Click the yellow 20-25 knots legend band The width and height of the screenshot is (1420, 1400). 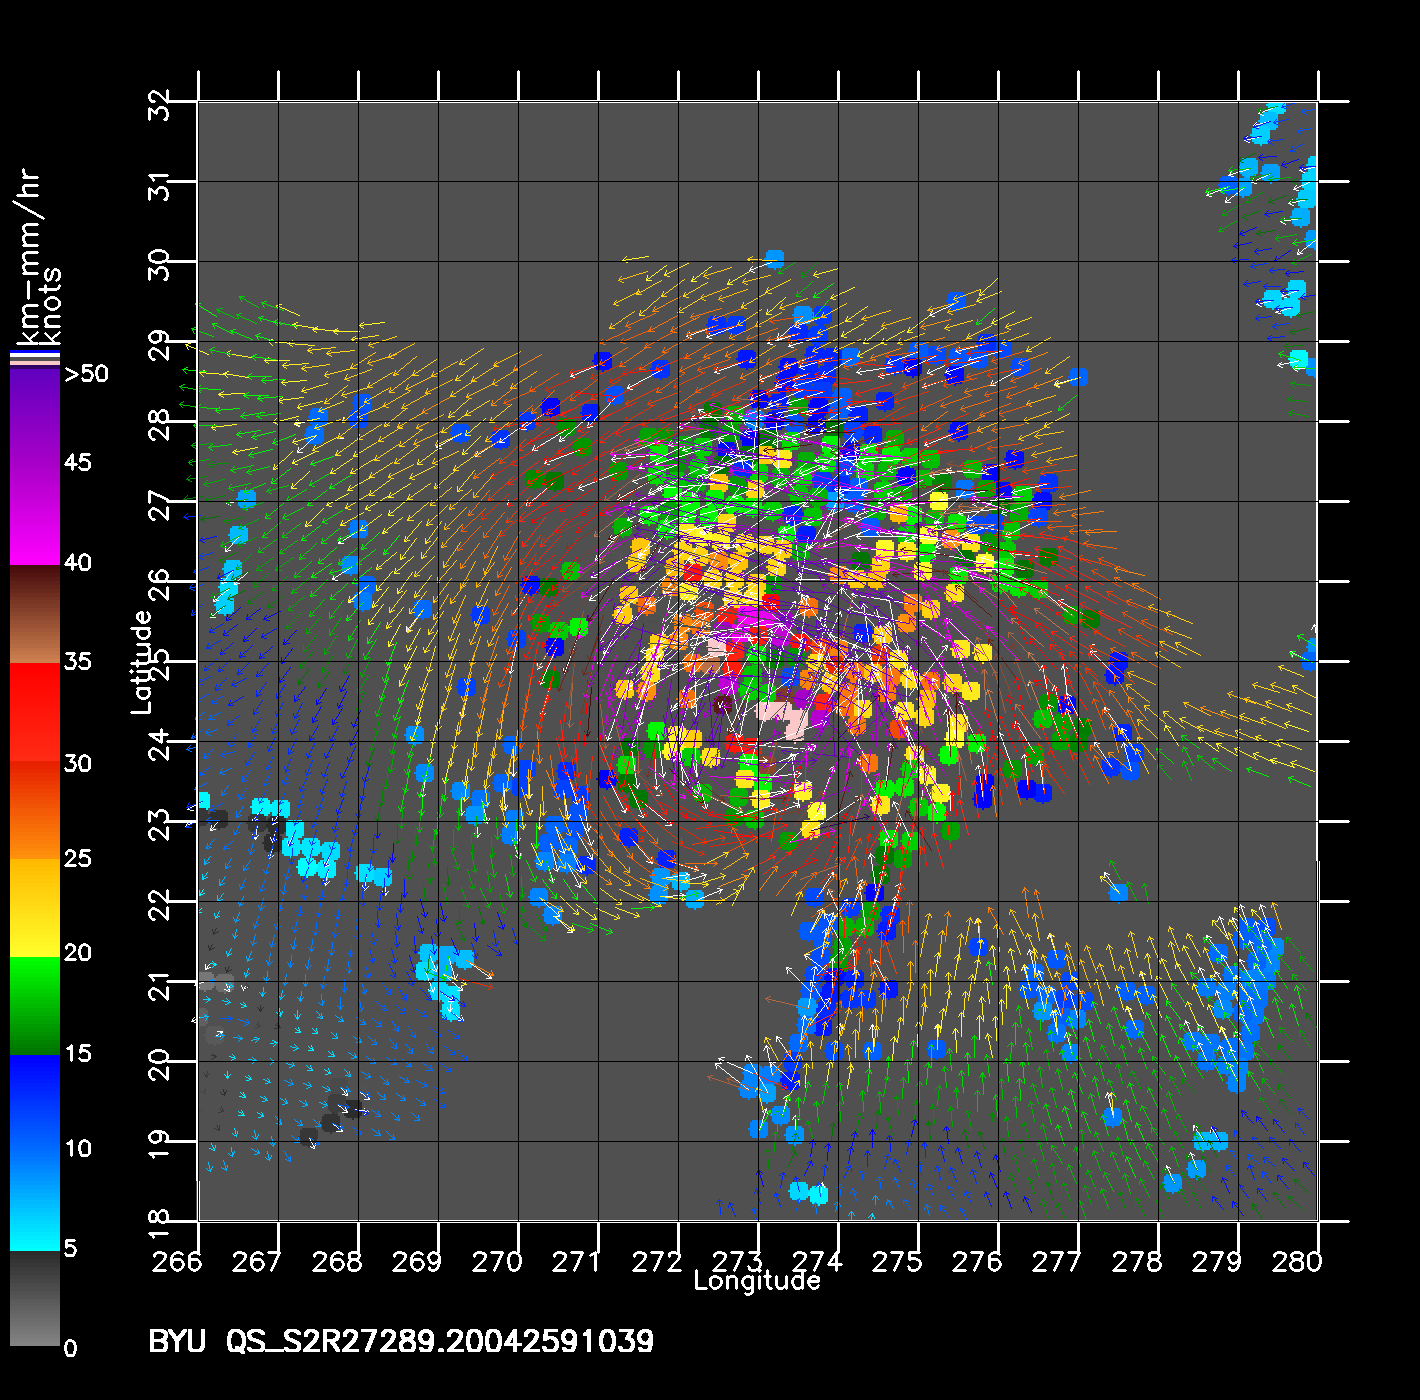[x=35, y=907]
